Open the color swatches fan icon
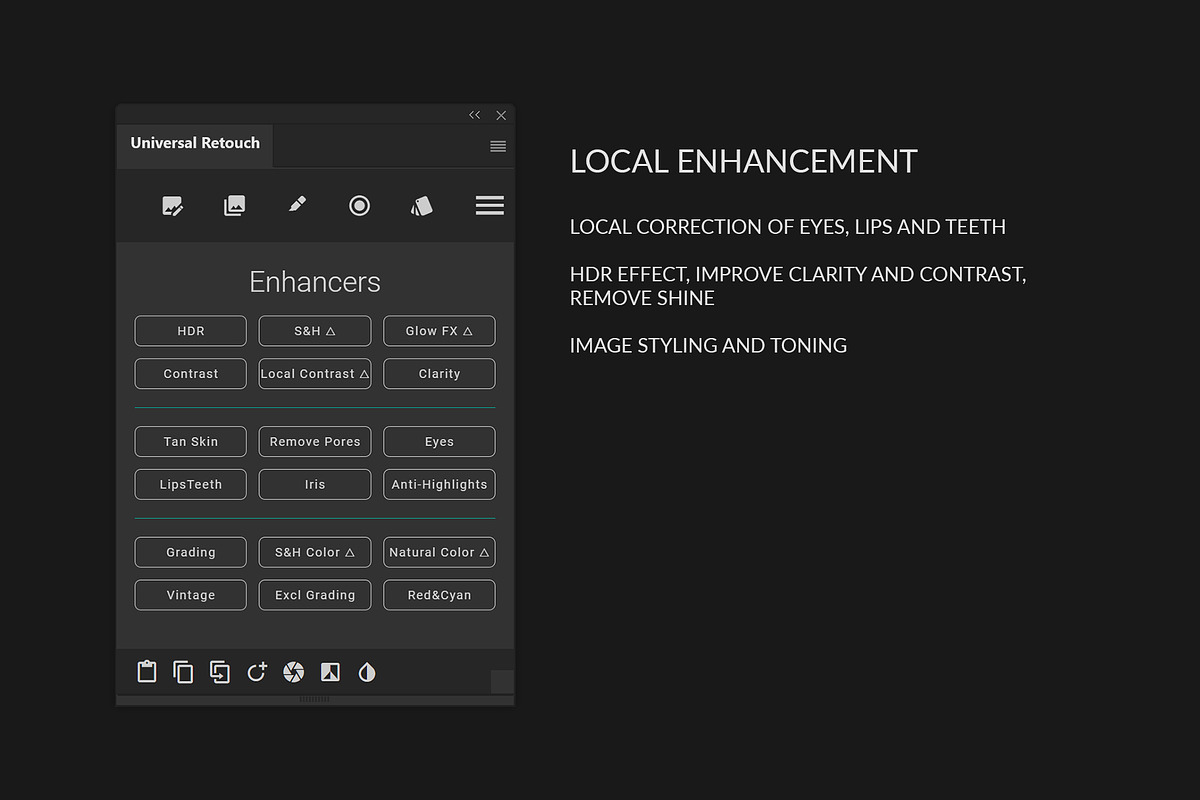This screenshot has width=1200, height=800. [422, 206]
